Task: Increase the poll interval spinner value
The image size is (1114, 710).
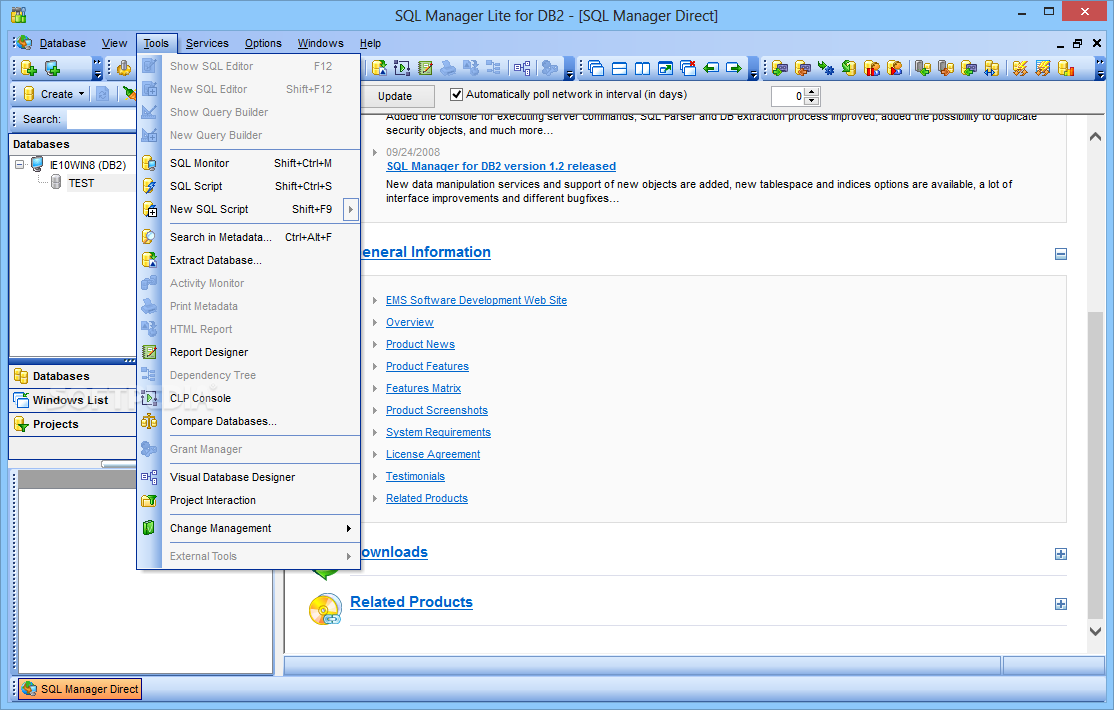Action: click(x=812, y=92)
